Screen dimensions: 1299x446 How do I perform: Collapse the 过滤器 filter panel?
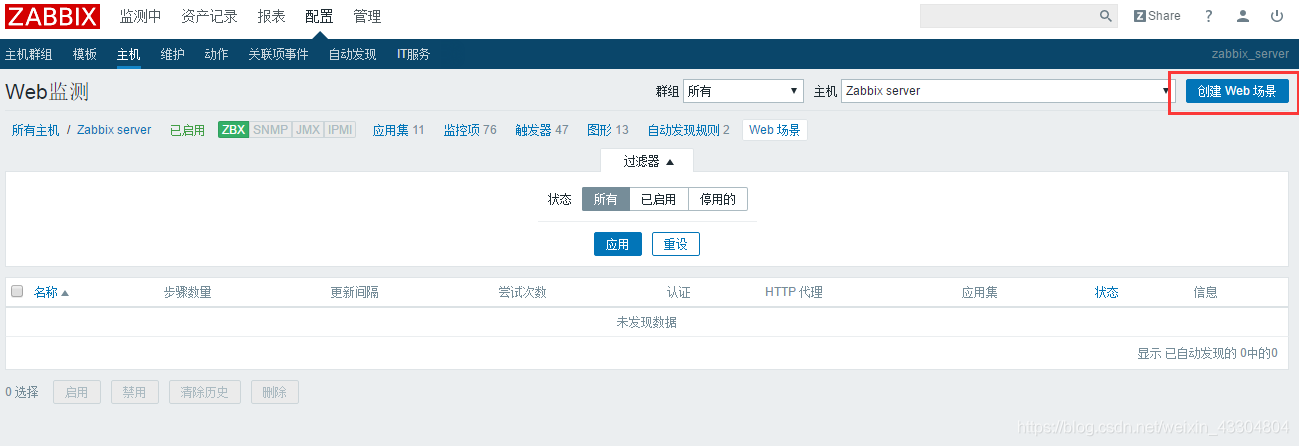647,161
